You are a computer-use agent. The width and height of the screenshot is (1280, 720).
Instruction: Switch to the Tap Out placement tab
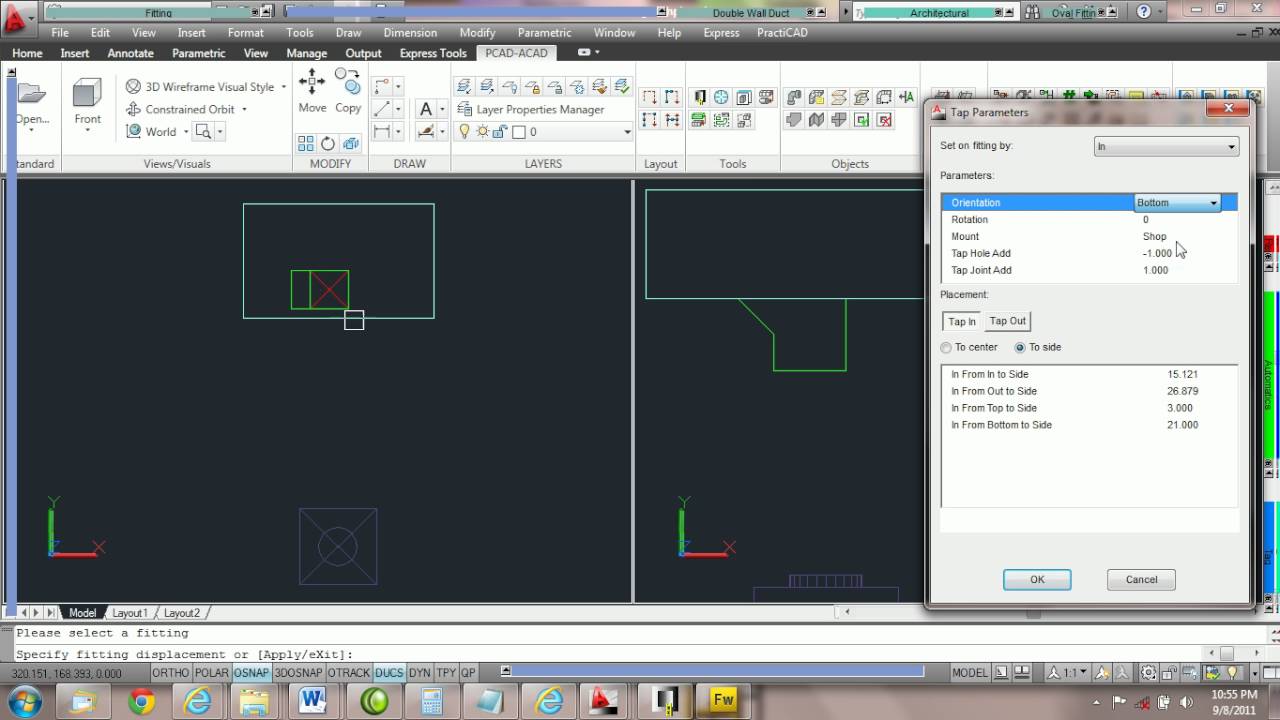(1007, 321)
